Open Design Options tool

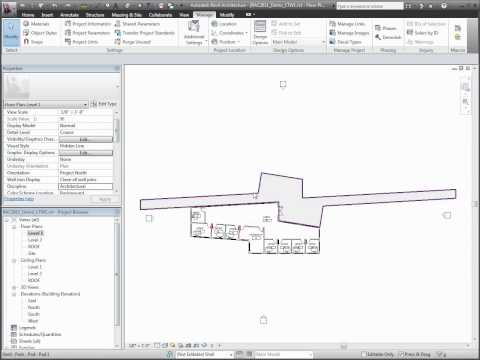coord(260,33)
